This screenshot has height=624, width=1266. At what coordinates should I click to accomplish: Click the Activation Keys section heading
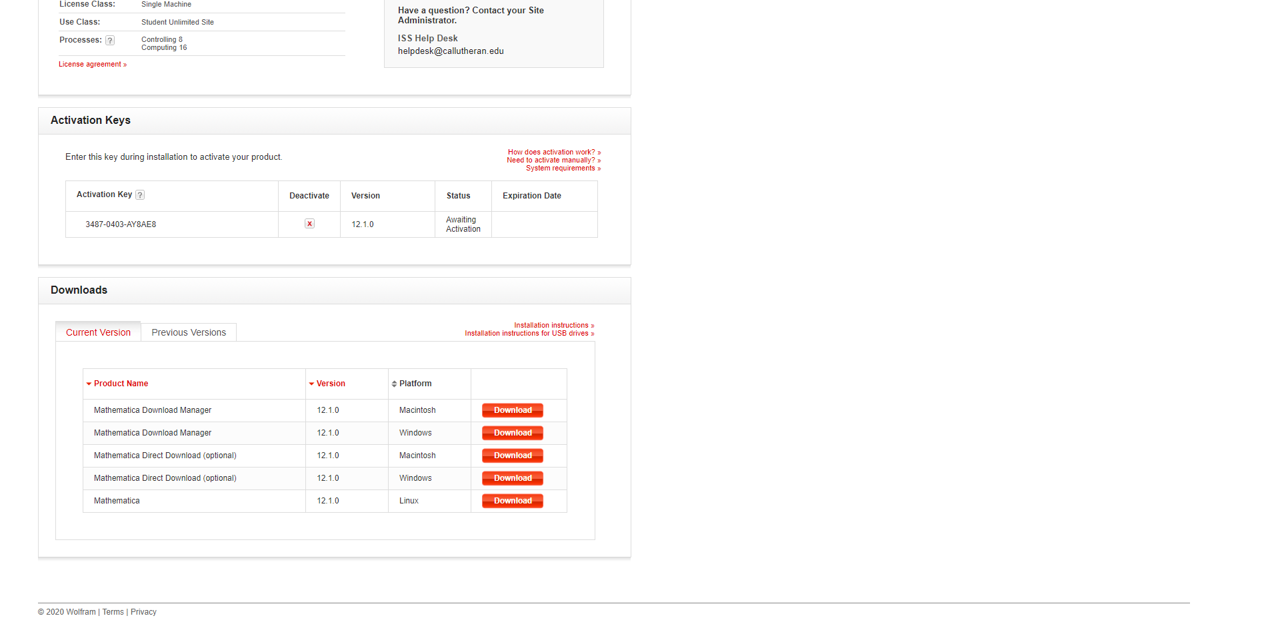pos(90,120)
